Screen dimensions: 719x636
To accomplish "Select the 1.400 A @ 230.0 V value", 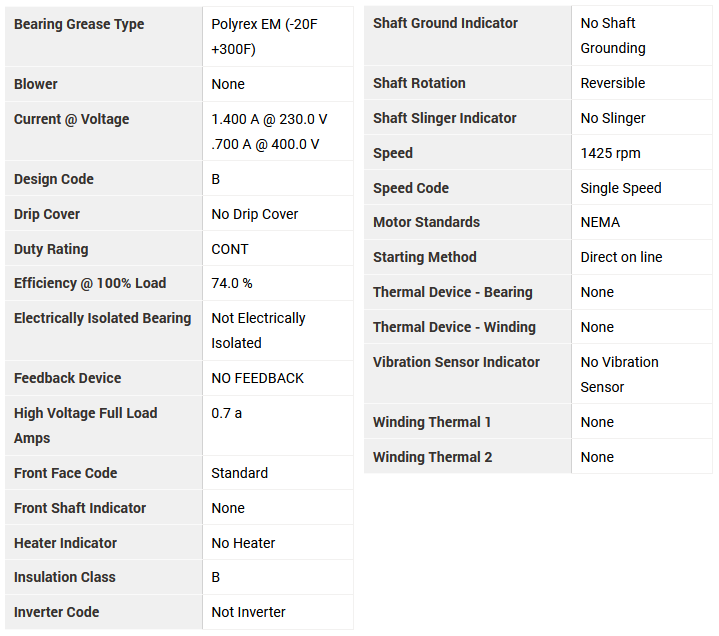I will point(269,119).
